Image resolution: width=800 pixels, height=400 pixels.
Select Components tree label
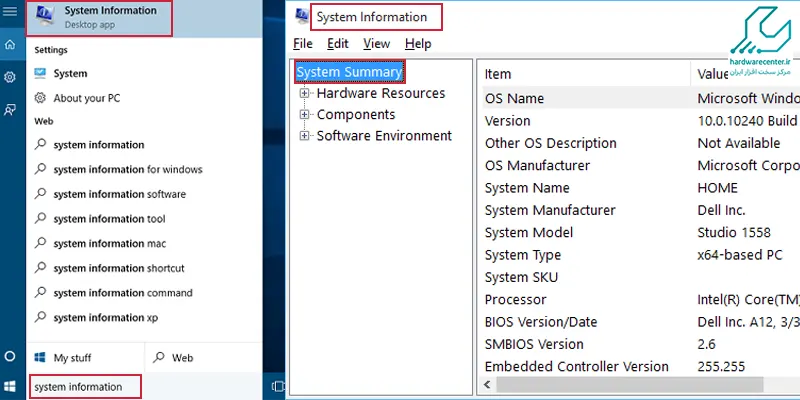356,114
